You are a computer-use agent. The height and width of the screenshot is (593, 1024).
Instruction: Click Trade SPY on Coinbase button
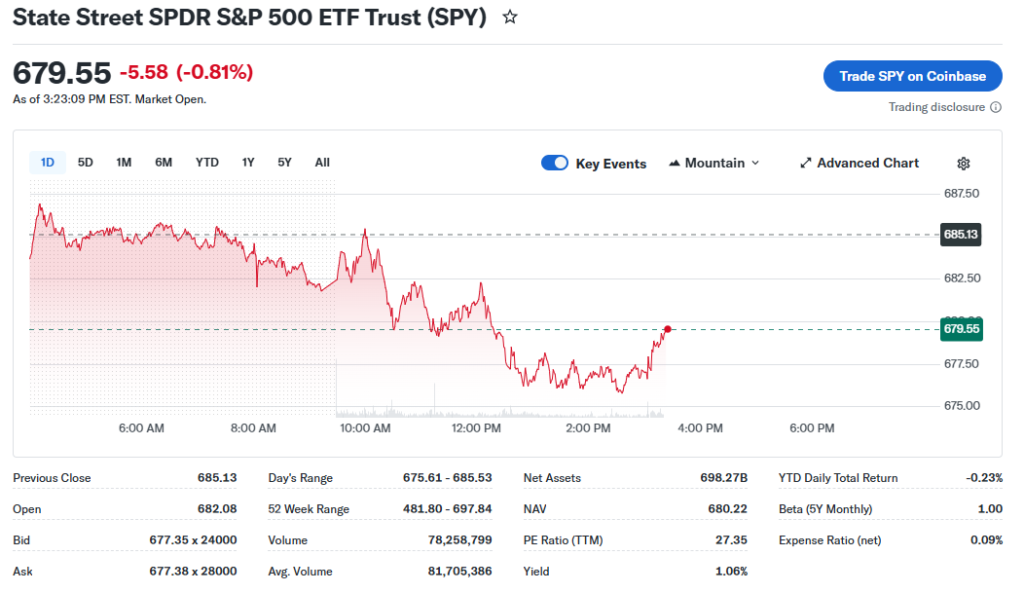(x=912, y=76)
